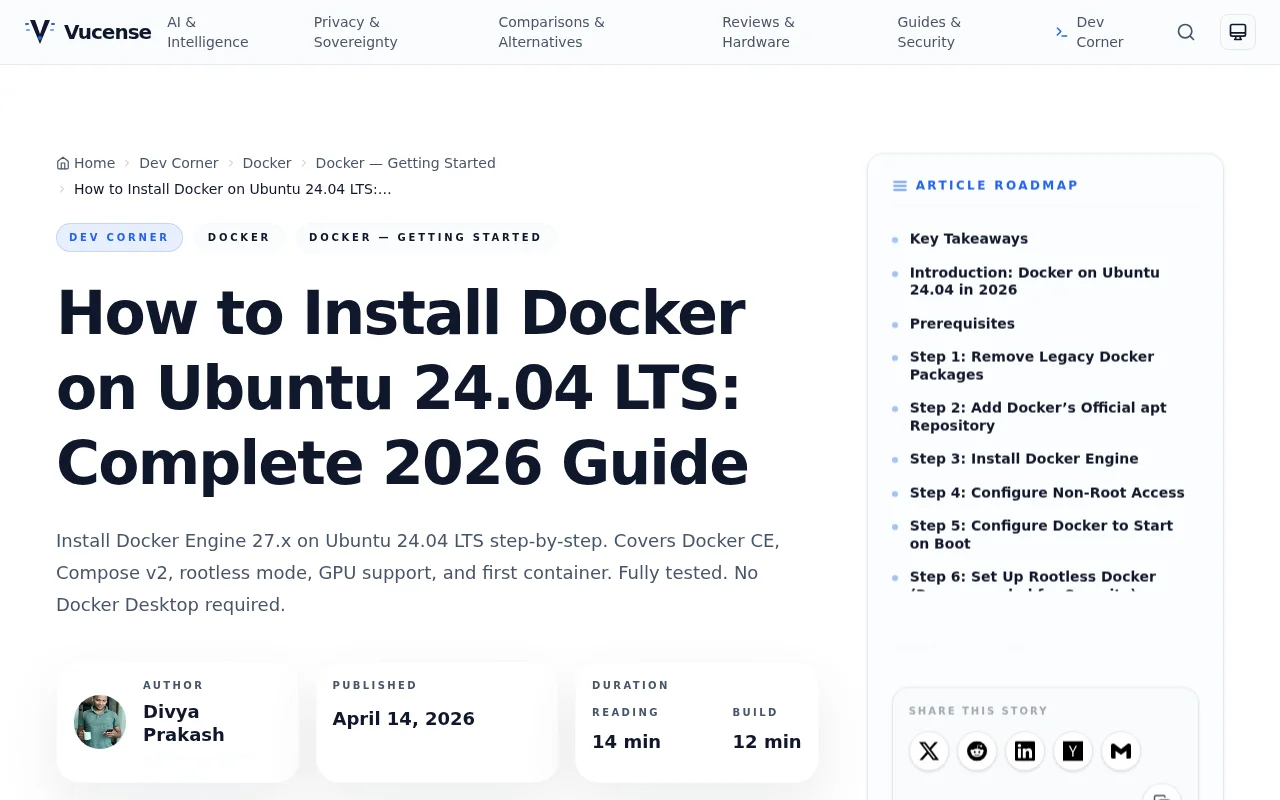The image size is (1280, 800).
Task: Click author name Divya Prakash
Action: (184, 723)
